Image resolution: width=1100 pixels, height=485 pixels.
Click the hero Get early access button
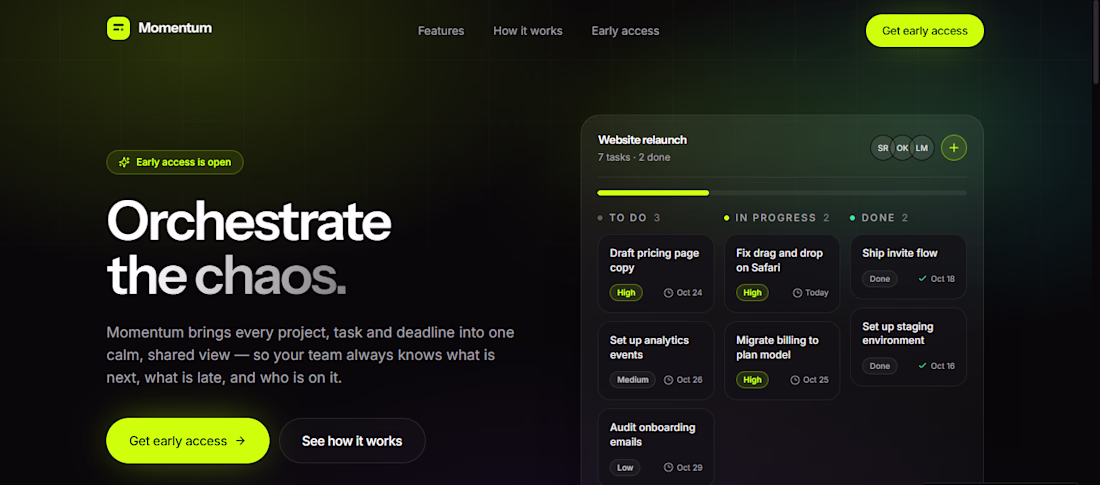(x=188, y=441)
